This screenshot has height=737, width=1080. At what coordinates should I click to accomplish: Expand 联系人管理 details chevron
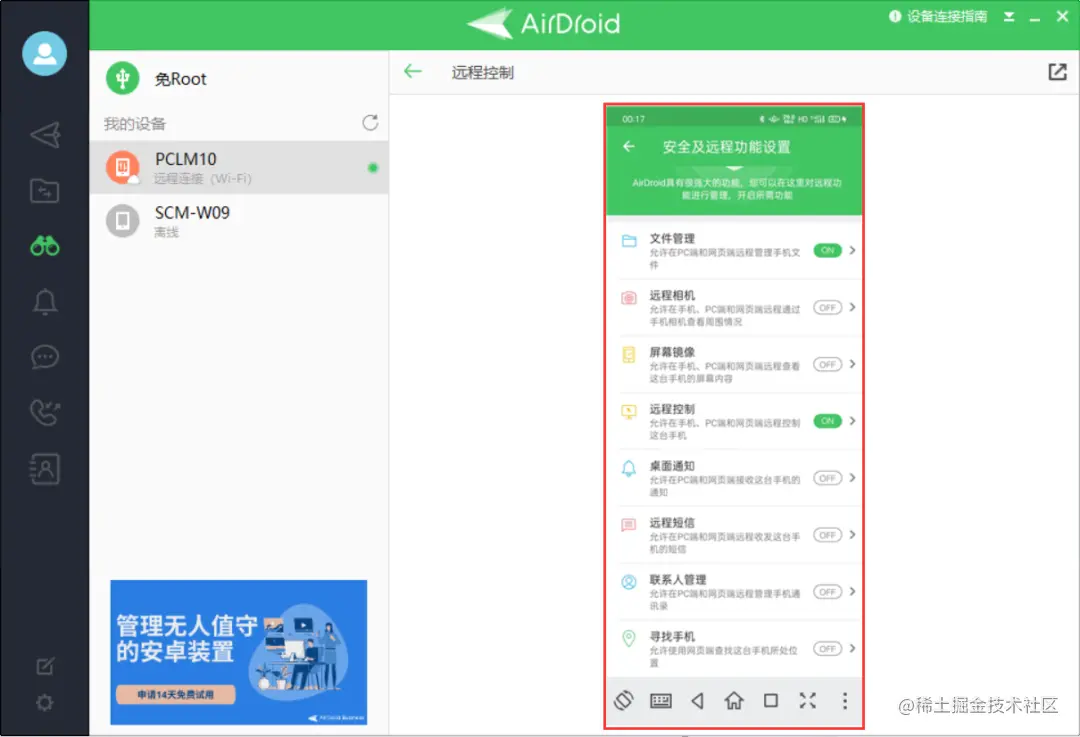tap(853, 591)
